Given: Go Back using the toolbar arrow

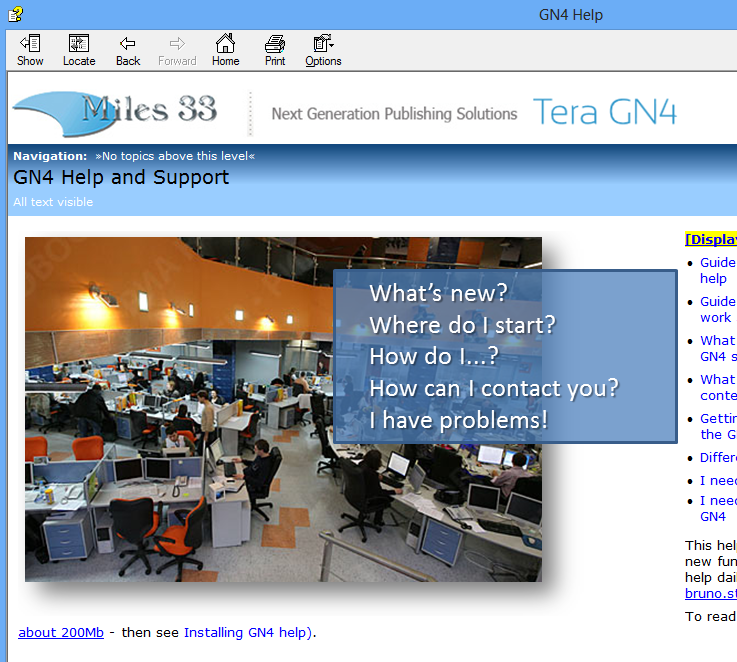Looking at the screenshot, I should pyautogui.click(x=128, y=50).
